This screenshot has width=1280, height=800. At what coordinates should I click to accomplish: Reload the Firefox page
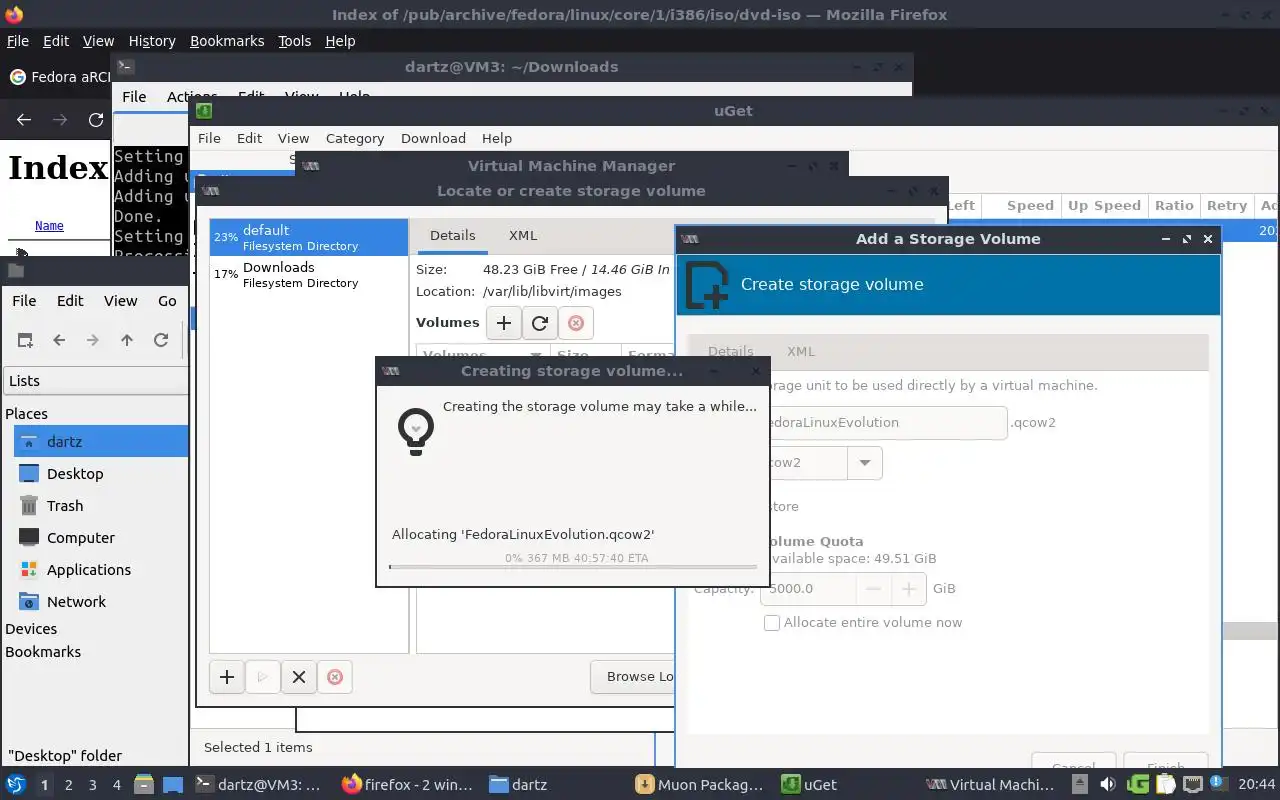[x=96, y=120]
